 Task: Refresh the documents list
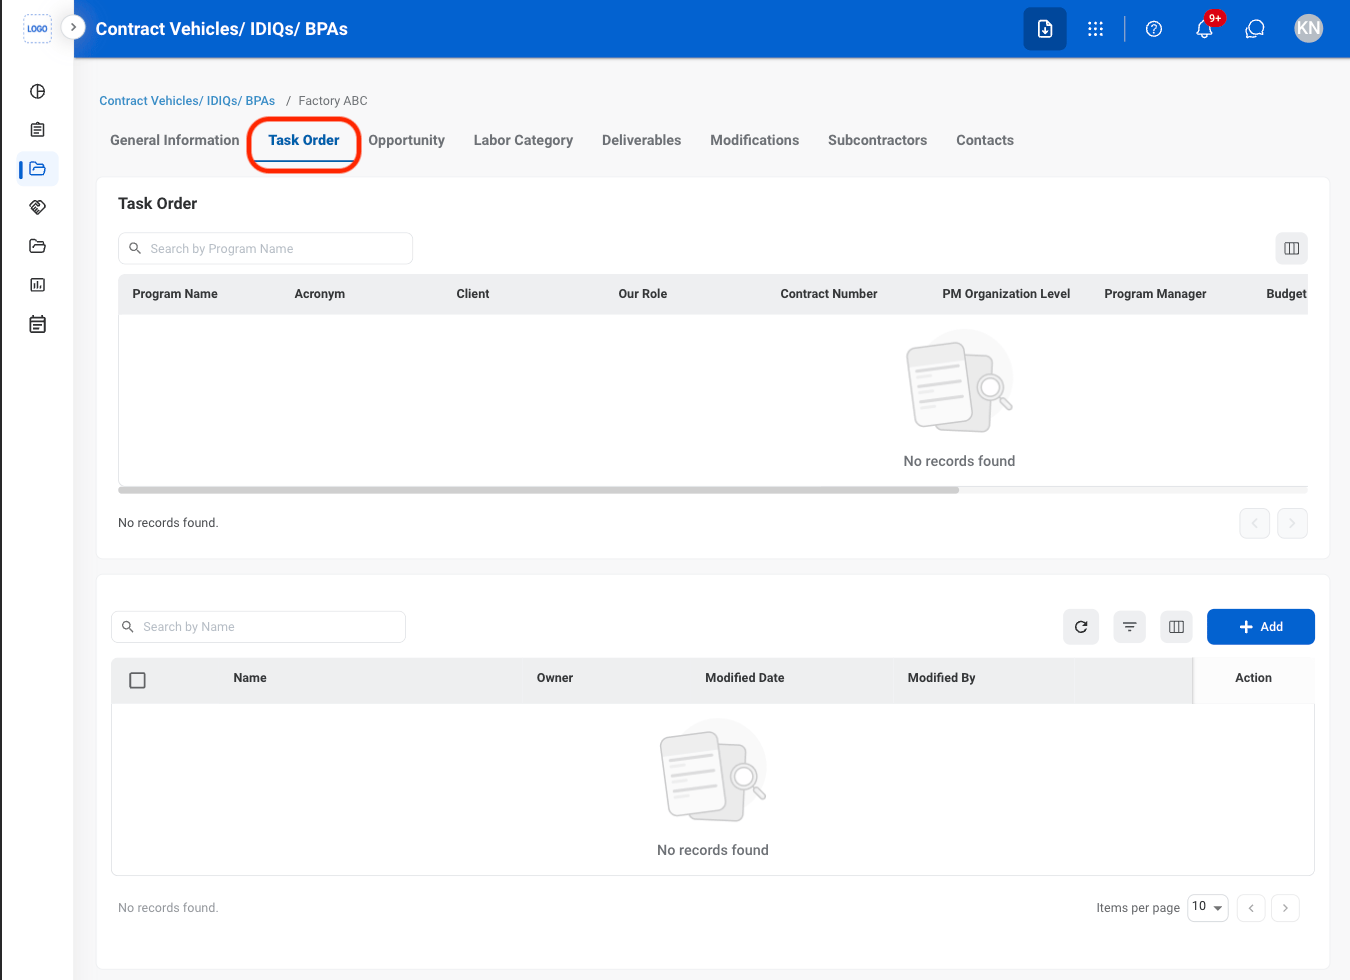pyautogui.click(x=1081, y=627)
